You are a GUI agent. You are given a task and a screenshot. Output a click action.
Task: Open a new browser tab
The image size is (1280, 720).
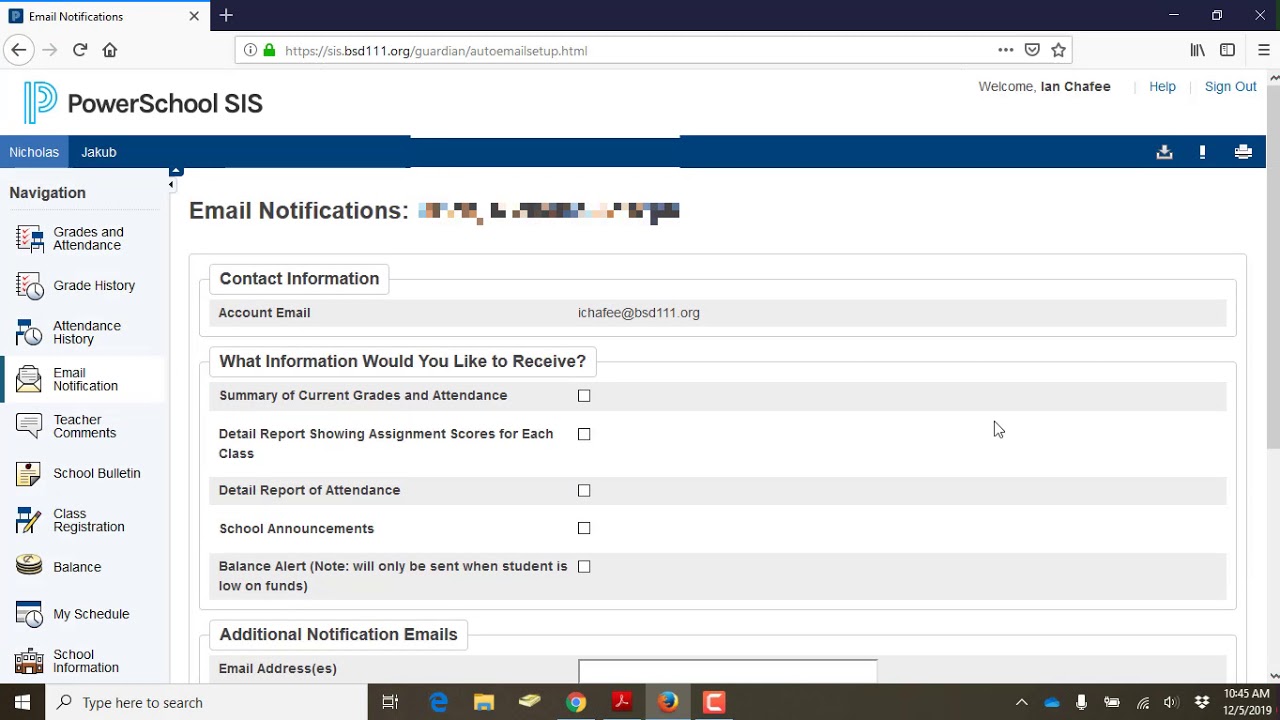pyautogui.click(x=226, y=15)
